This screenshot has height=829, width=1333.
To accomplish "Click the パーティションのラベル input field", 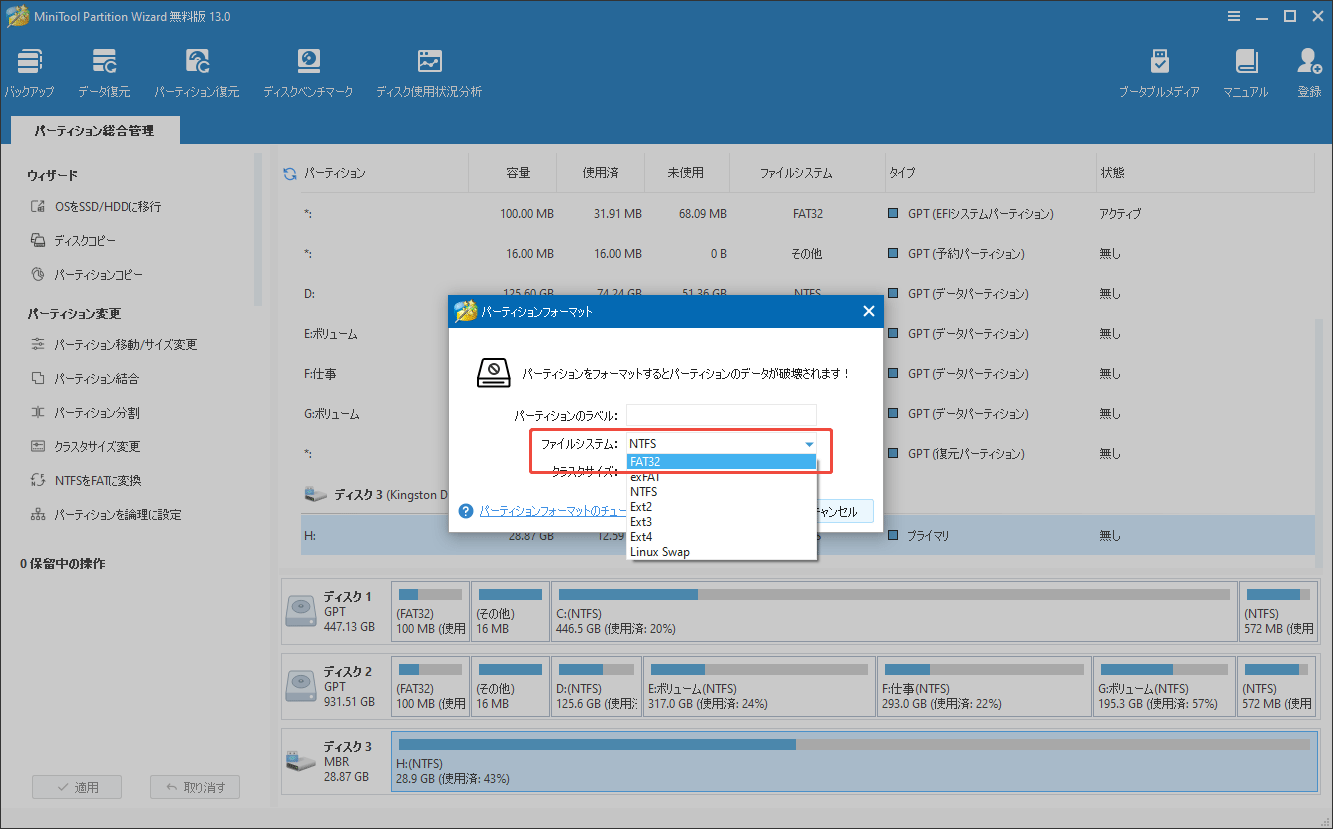I will click(x=721, y=415).
